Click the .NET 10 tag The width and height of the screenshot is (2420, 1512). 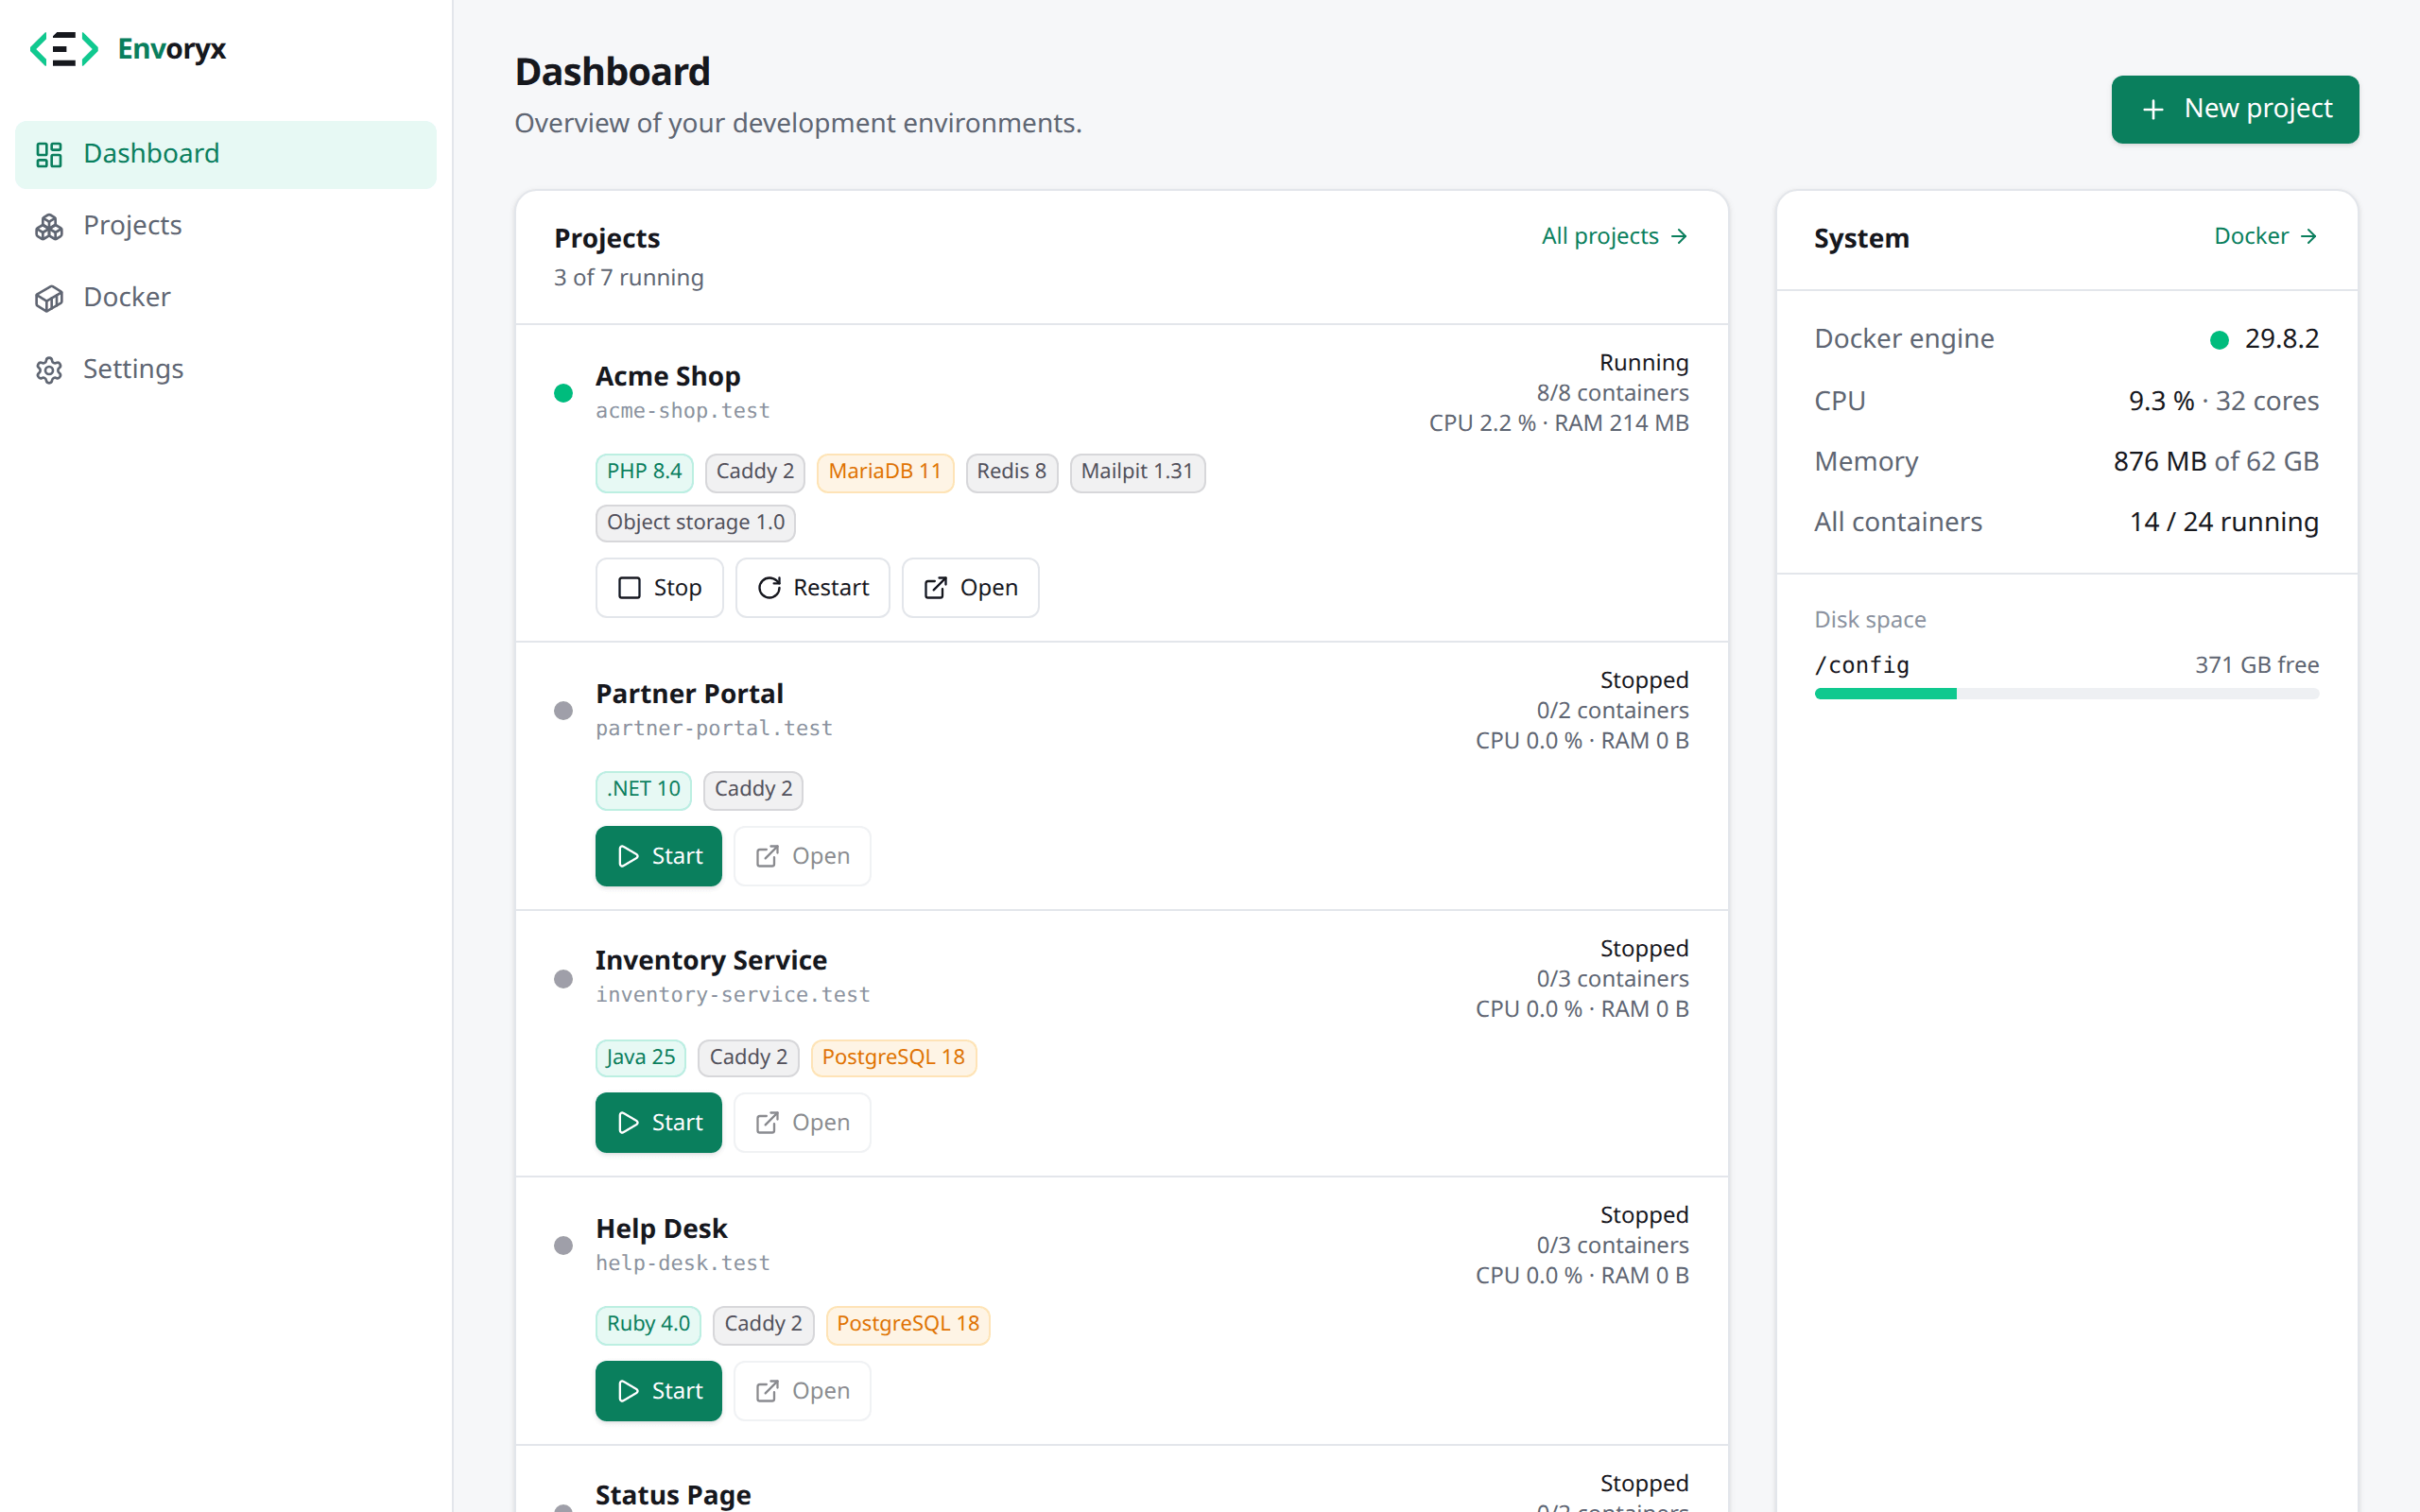click(643, 790)
